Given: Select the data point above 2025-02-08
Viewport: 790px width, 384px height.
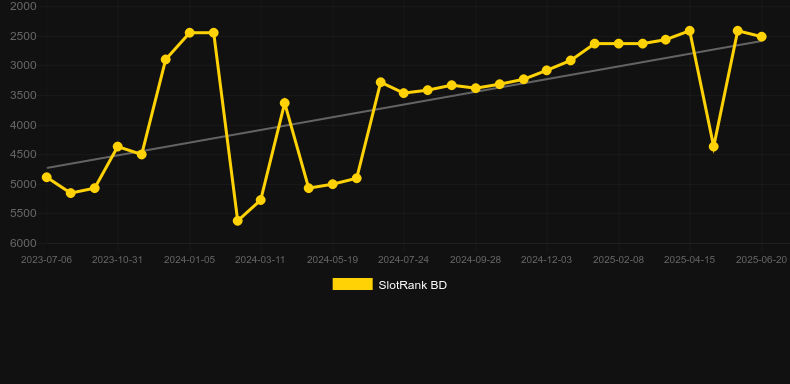Looking at the screenshot, I should pyautogui.click(x=619, y=44).
